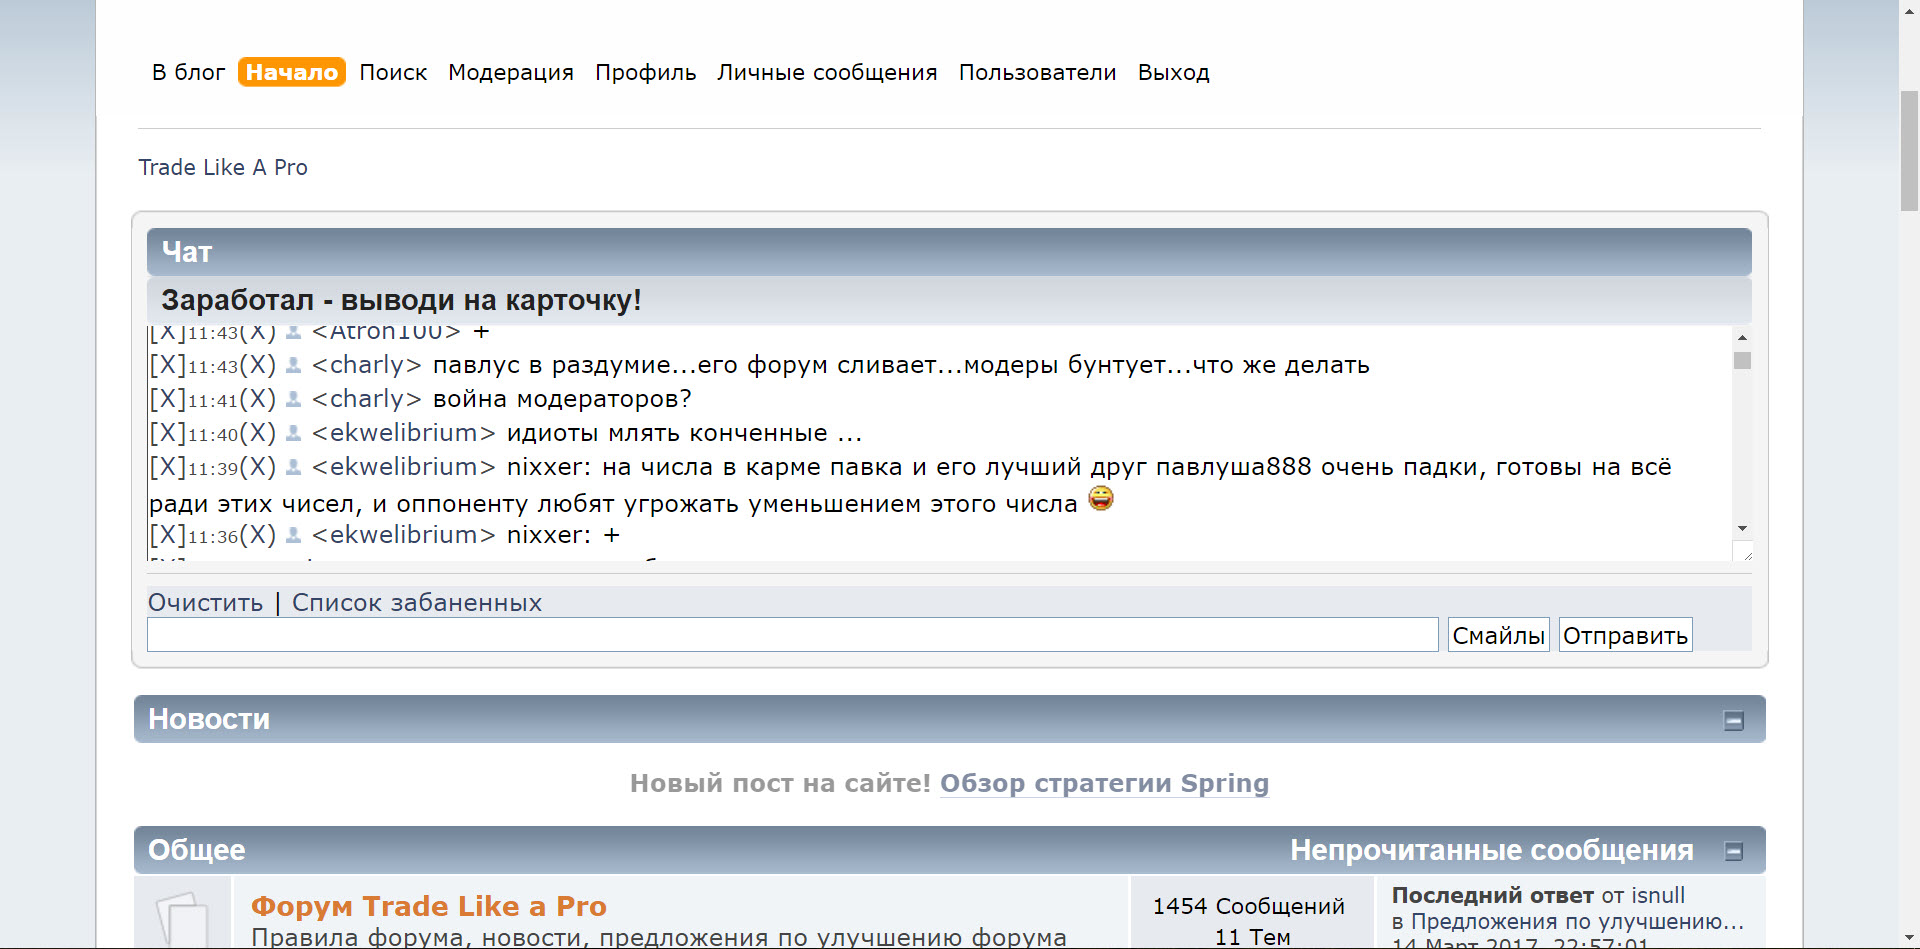Click the user icon in the 11:39 row
The image size is (1920, 949).
pyautogui.click(x=294, y=468)
